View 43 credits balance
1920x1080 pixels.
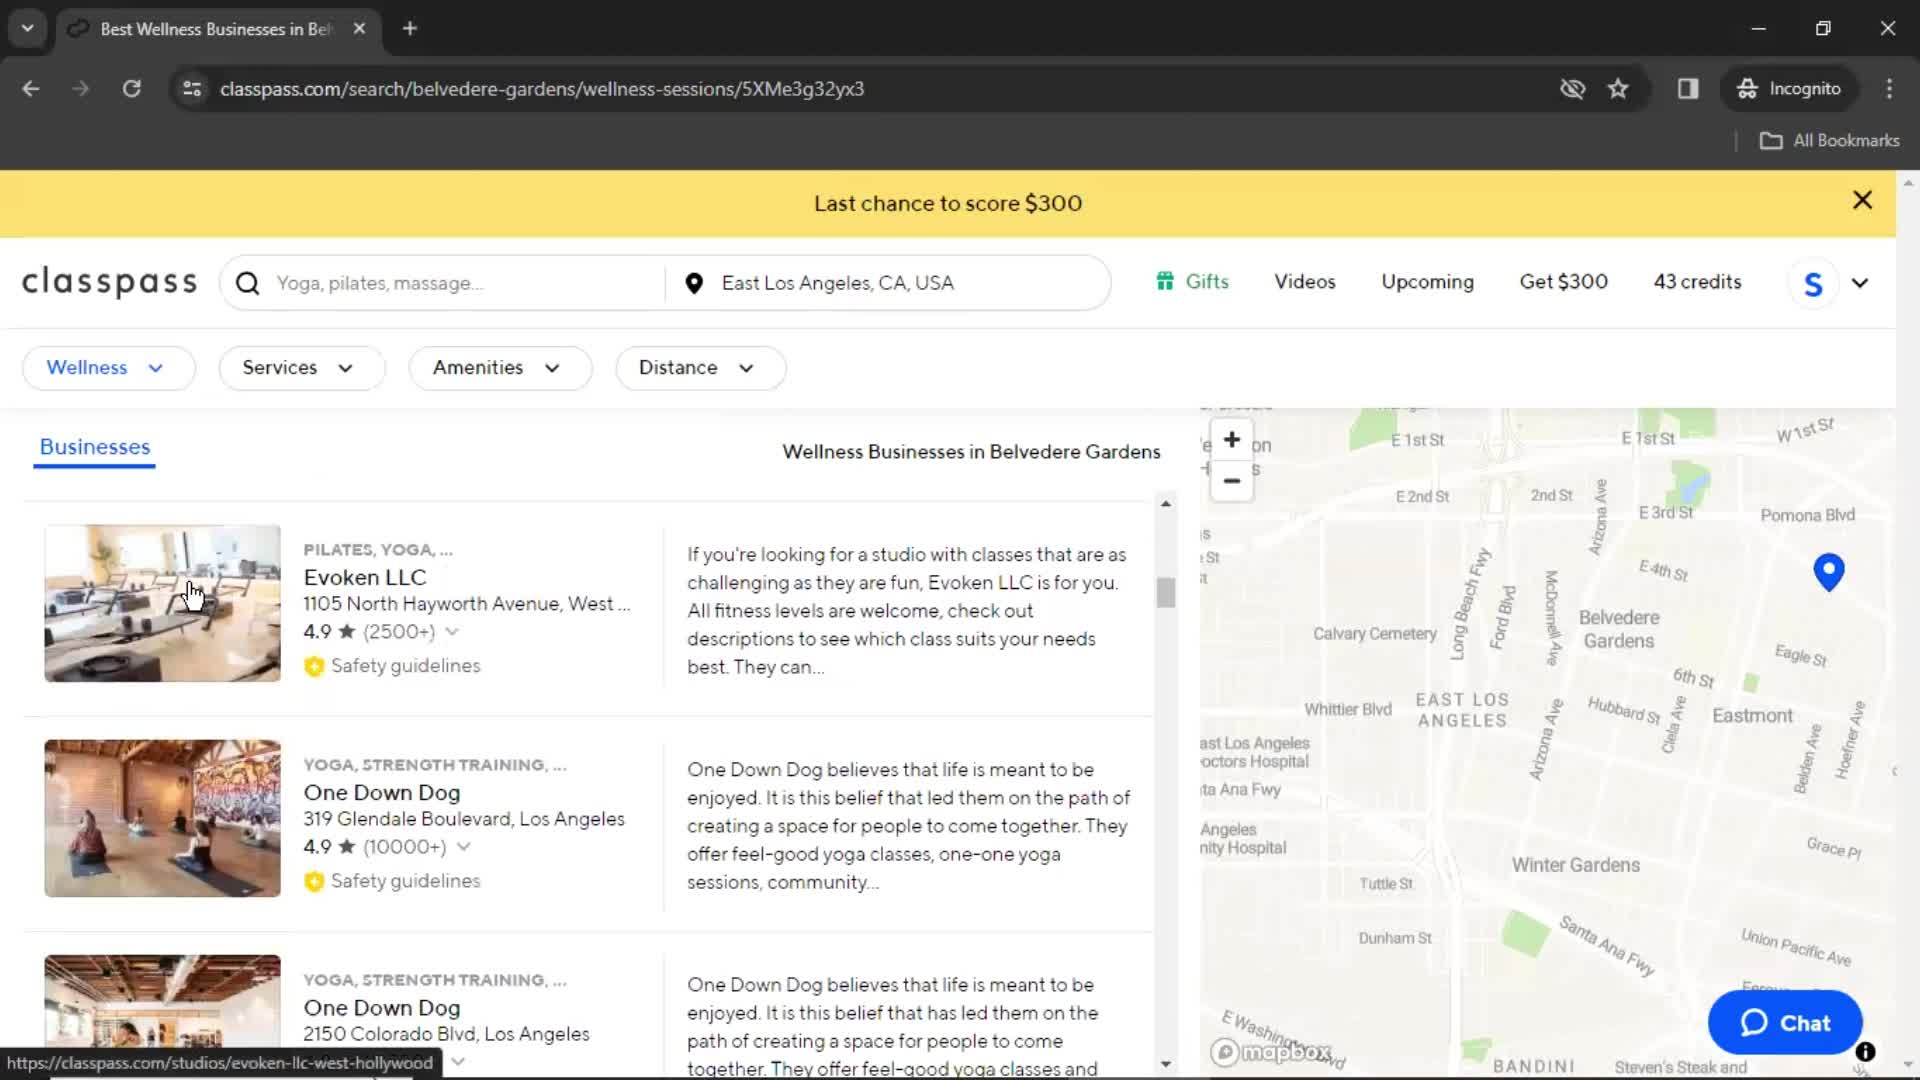pyautogui.click(x=1697, y=282)
